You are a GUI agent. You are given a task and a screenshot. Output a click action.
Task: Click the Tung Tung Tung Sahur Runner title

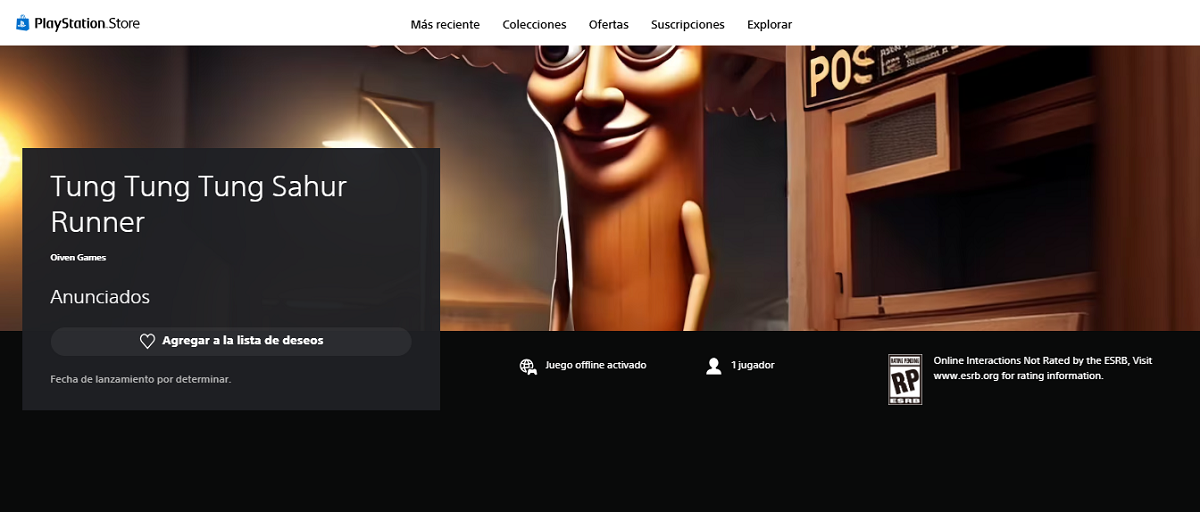coord(198,203)
